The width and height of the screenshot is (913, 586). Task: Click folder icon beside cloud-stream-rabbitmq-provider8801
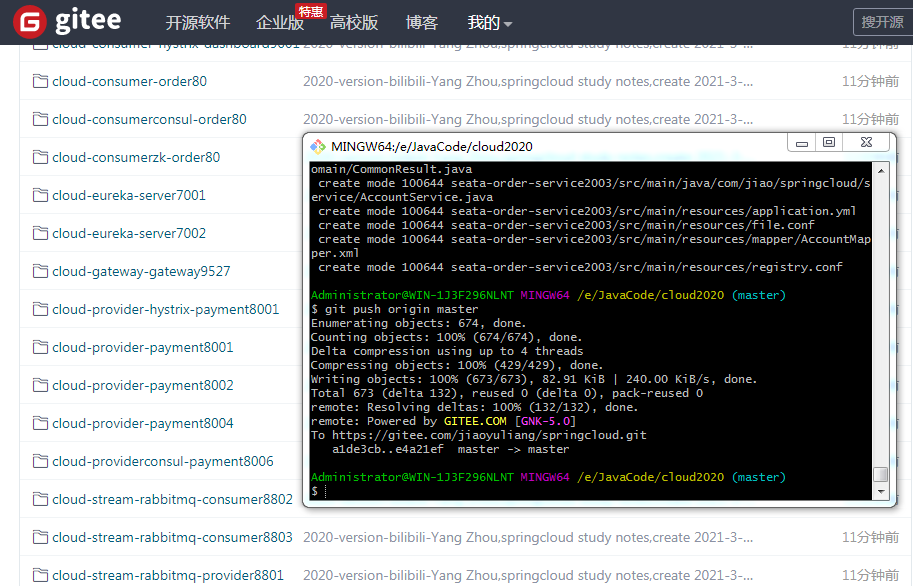pos(40,576)
